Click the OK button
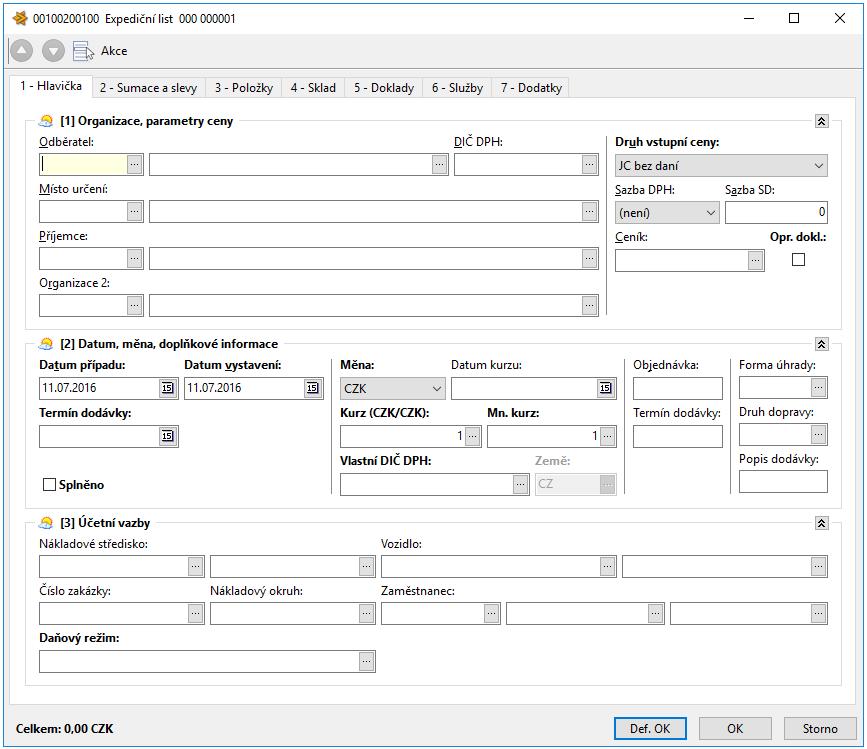Viewport: 867px width, 749px height. point(735,729)
